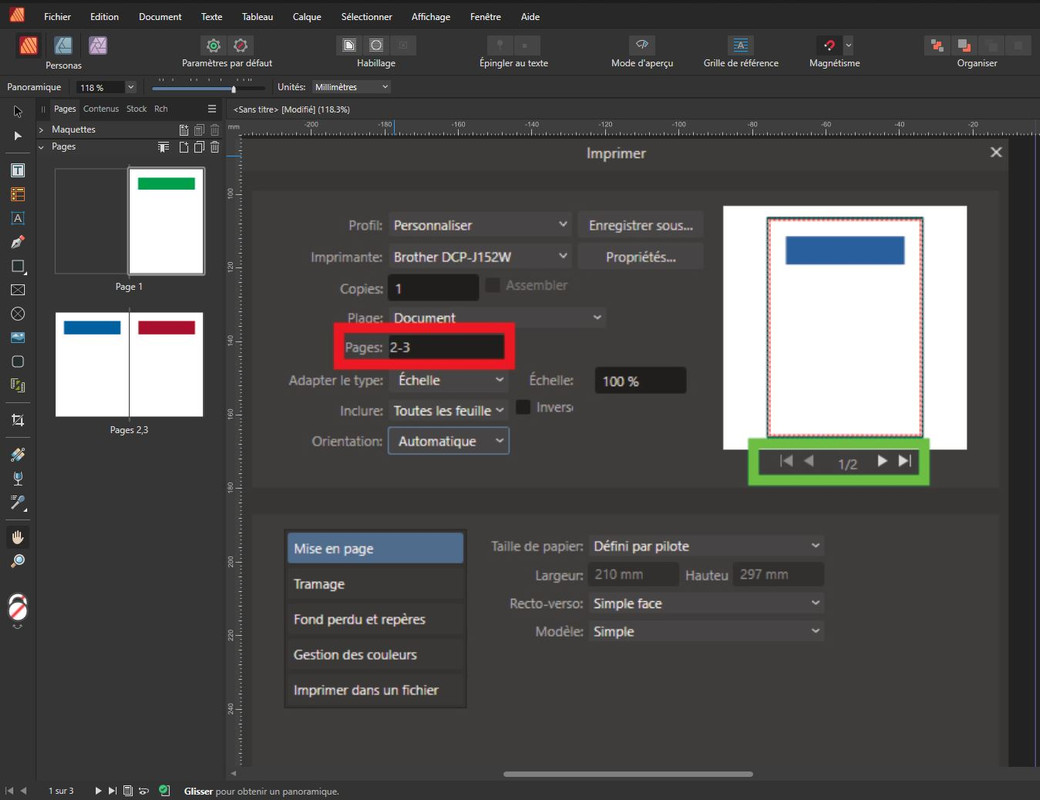This screenshot has width=1040, height=800.
Task: Select Fond perdu et repères section
Action: [x=375, y=619]
